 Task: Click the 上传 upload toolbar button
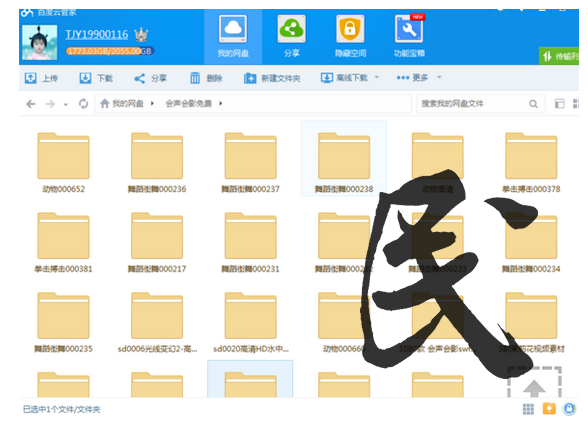[41, 78]
